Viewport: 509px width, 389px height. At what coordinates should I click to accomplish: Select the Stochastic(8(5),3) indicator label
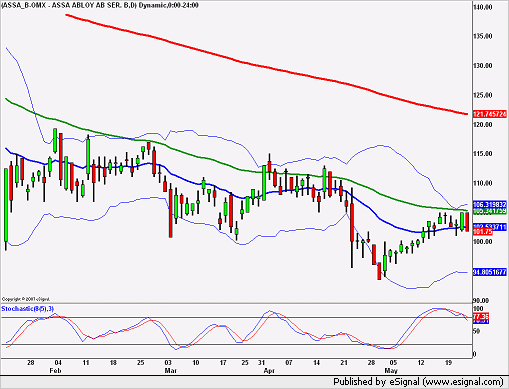27,309
